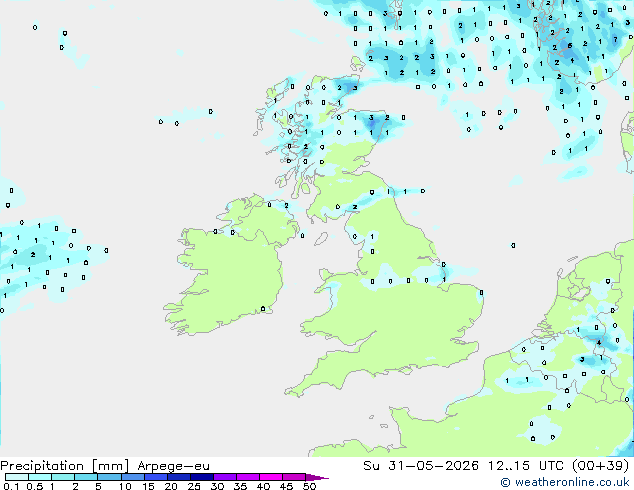Click the 'Precipitation [mm]' title text
Viewport: 634px width, 490px height.
point(64,466)
